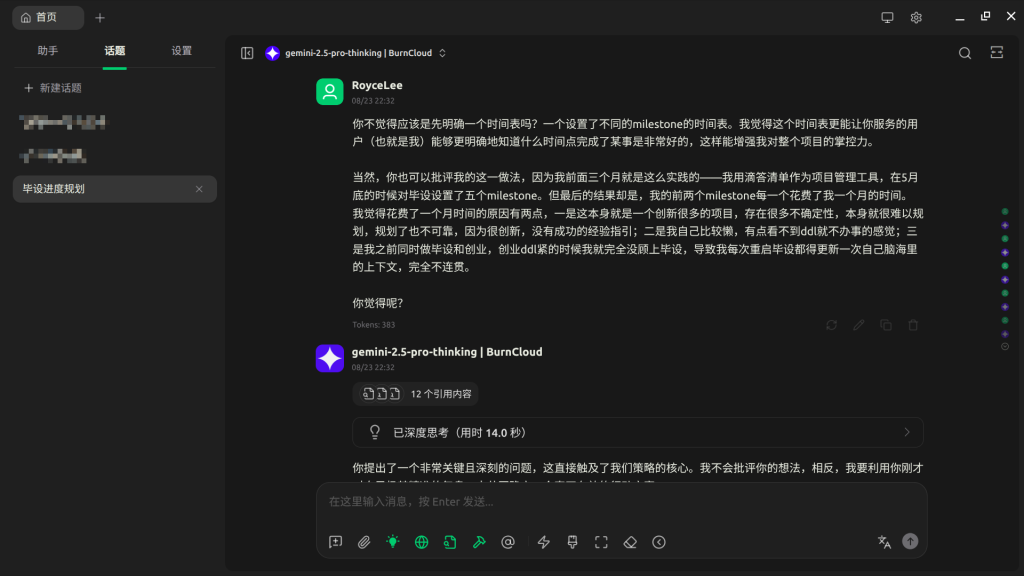The image size is (1024, 576).
Task: Switch to the 助手 tab
Action: pos(48,51)
